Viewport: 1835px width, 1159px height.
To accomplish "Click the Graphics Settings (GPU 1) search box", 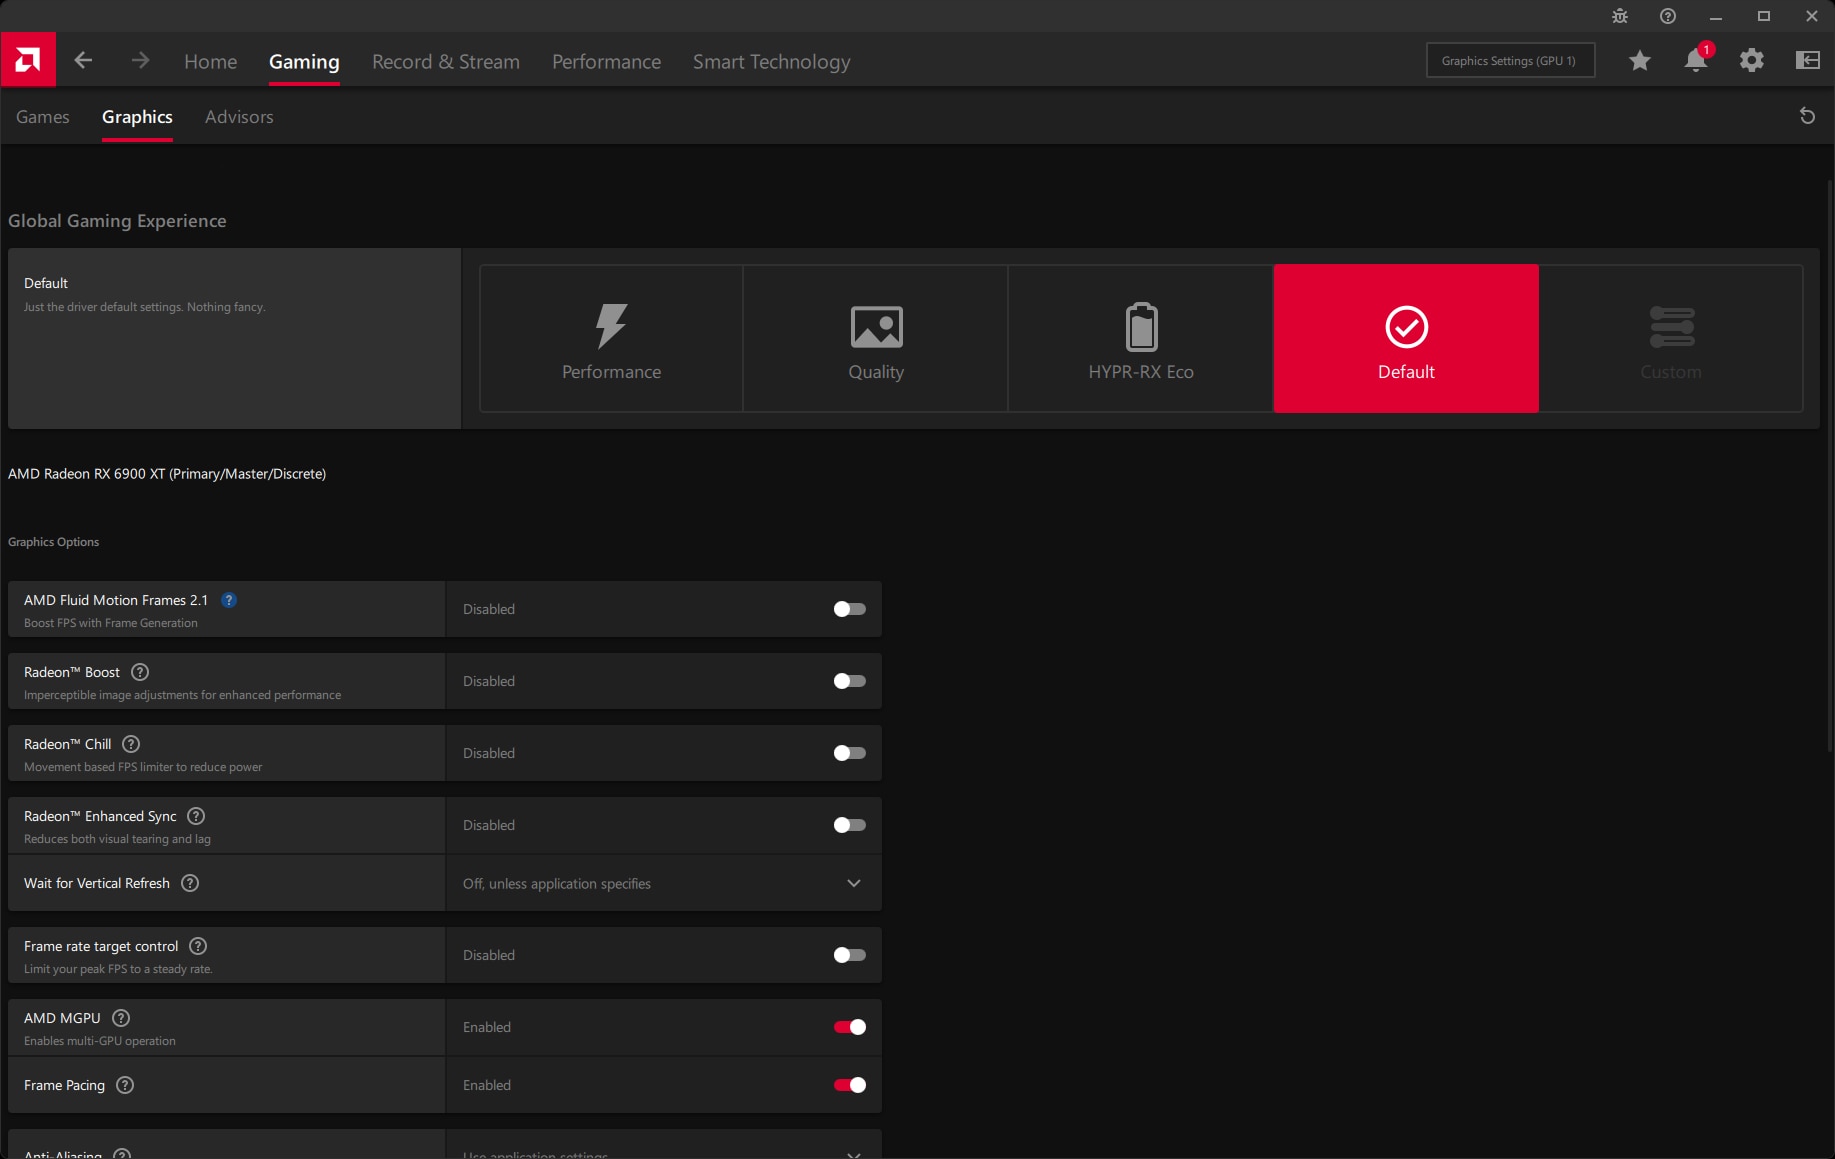I will [x=1510, y=61].
